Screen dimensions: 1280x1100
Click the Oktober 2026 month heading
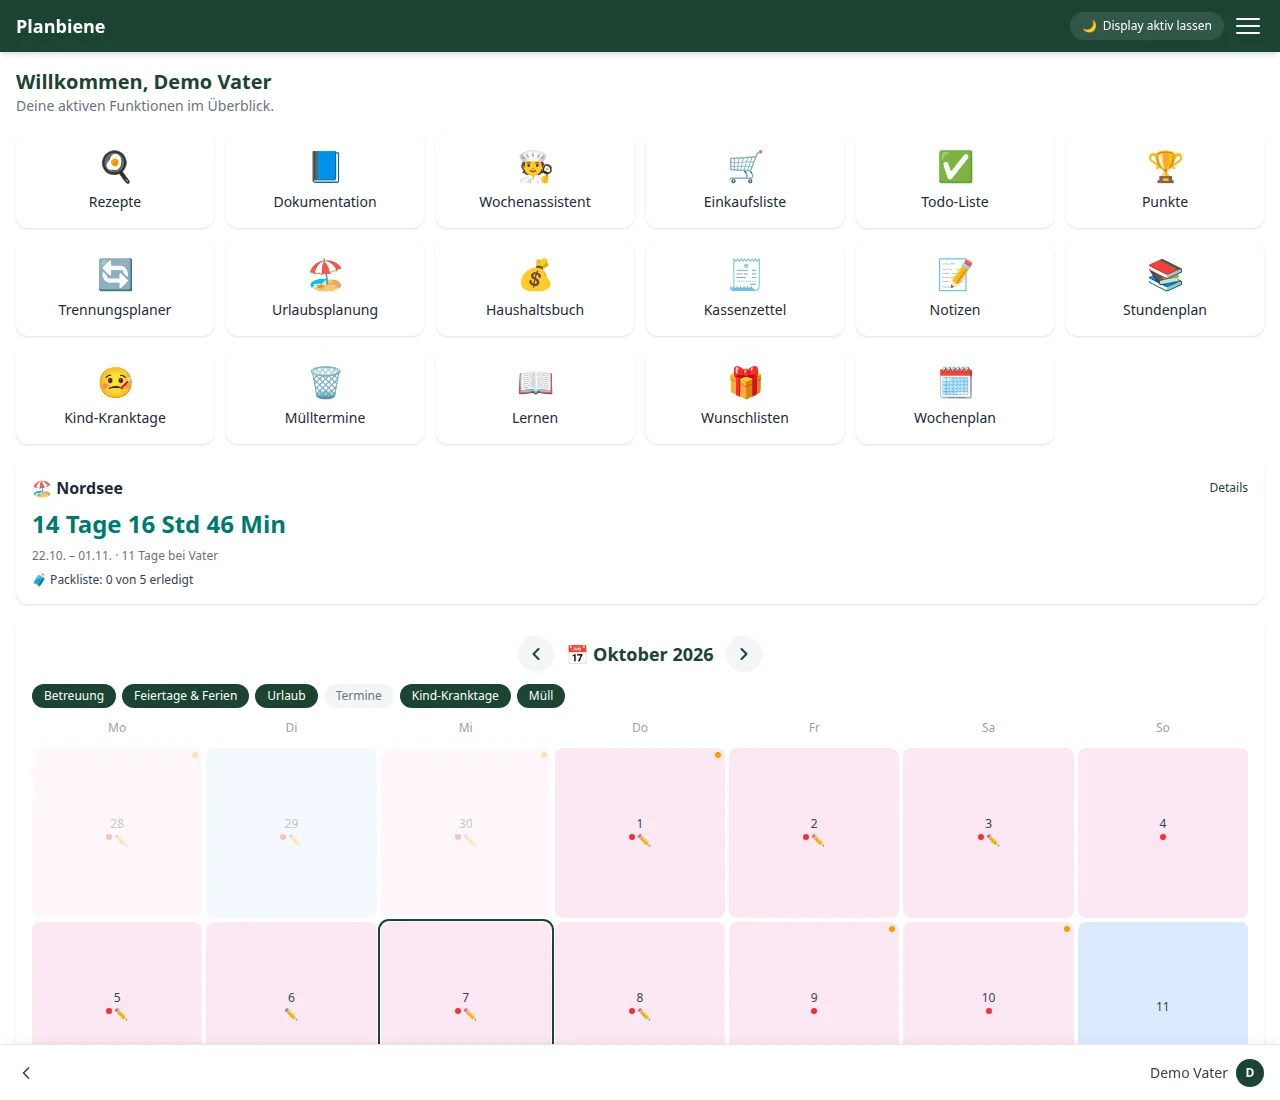pyautogui.click(x=640, y=654)
